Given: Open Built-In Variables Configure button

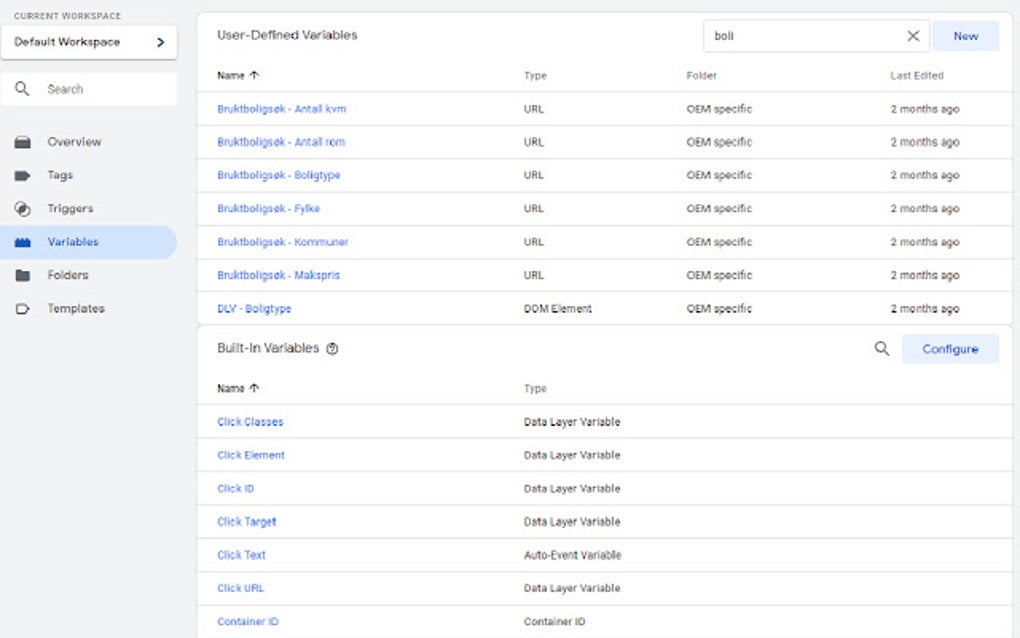Looking at the screenshot, I should click(949, 348).
